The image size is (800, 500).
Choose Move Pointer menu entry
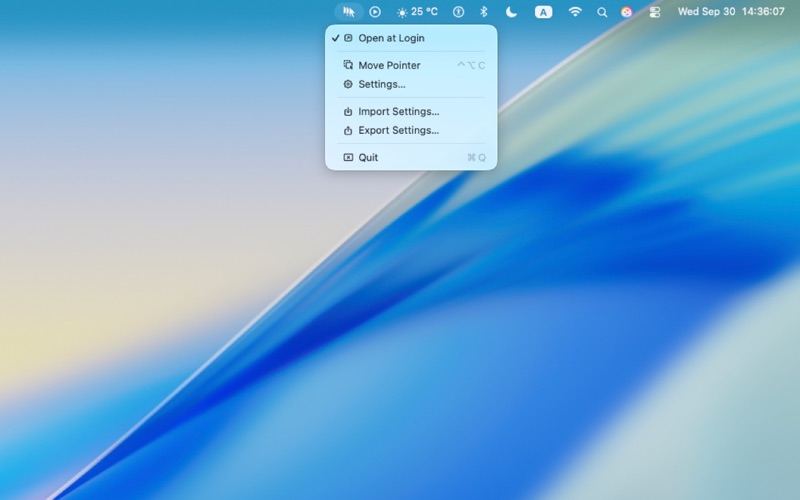(x=411, y=65)
